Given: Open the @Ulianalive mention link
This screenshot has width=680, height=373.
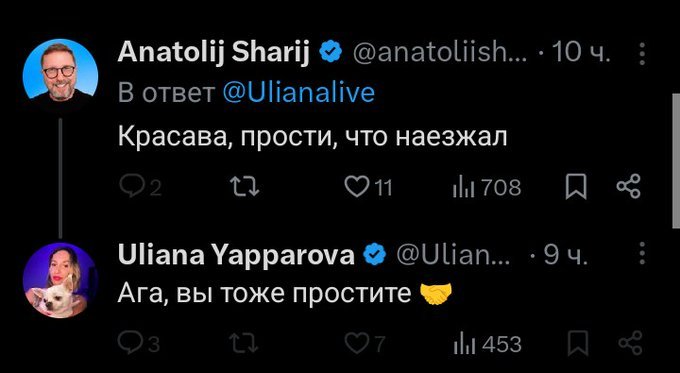Looking at the screenshot, I should click(x=298, y=92).
